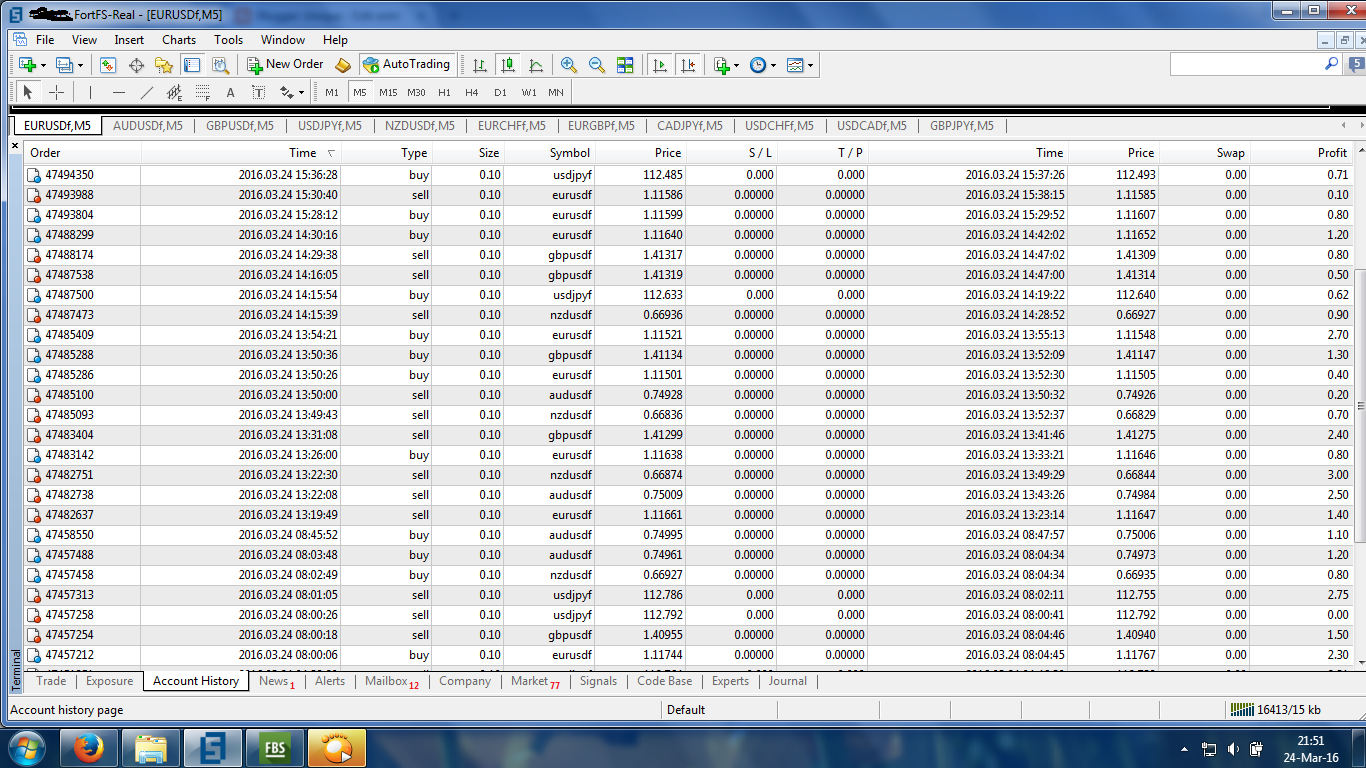Expand the Indicators dropdown arrow

[736, 66]
